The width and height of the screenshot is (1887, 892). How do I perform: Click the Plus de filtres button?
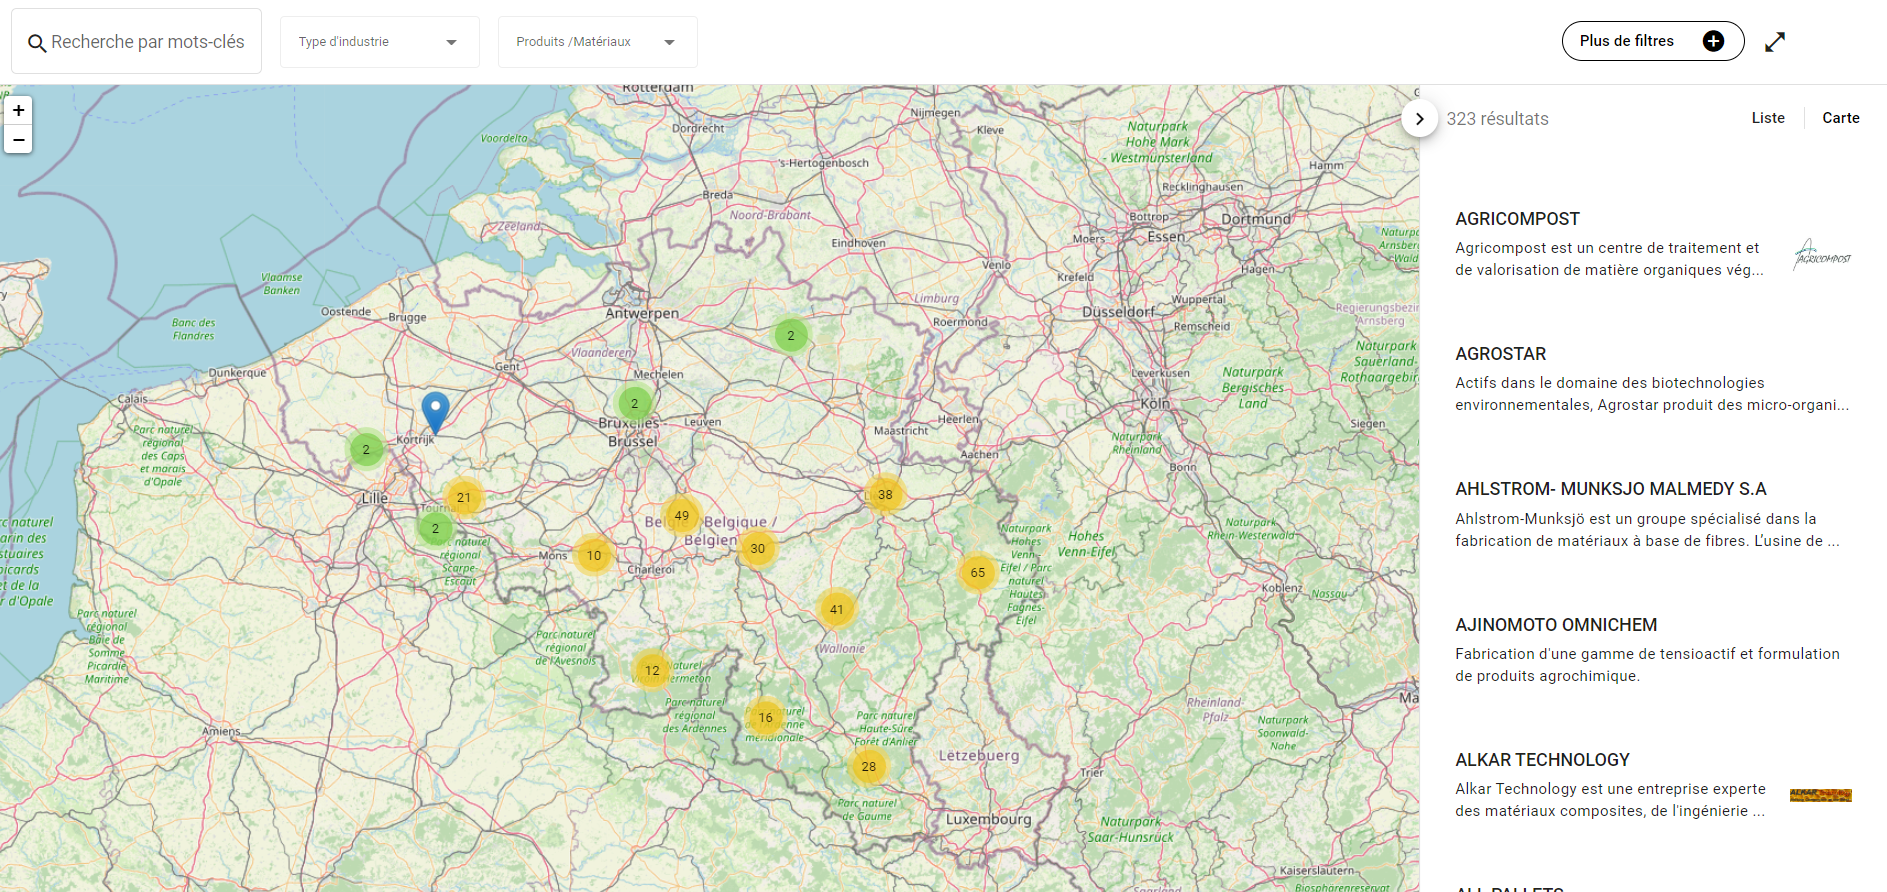[x=1653, y=41]
